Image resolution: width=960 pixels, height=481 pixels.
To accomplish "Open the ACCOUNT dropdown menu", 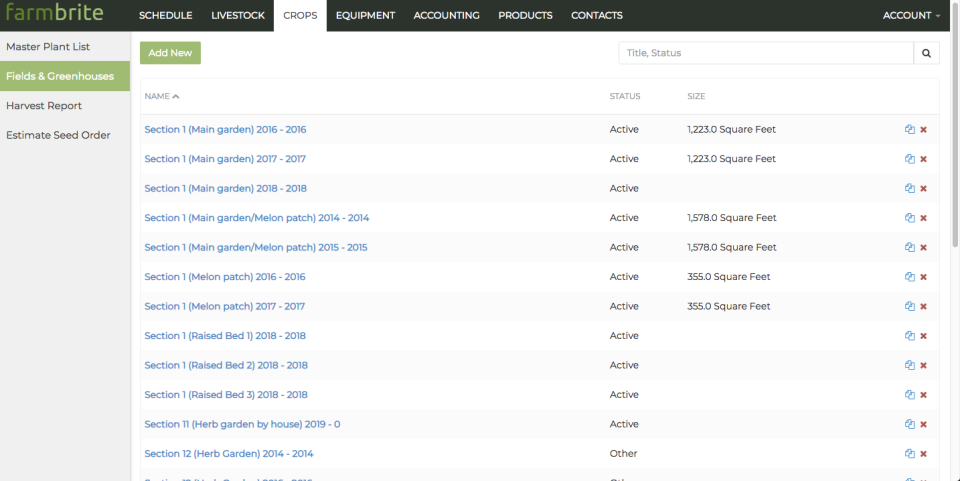I will 911,15.
